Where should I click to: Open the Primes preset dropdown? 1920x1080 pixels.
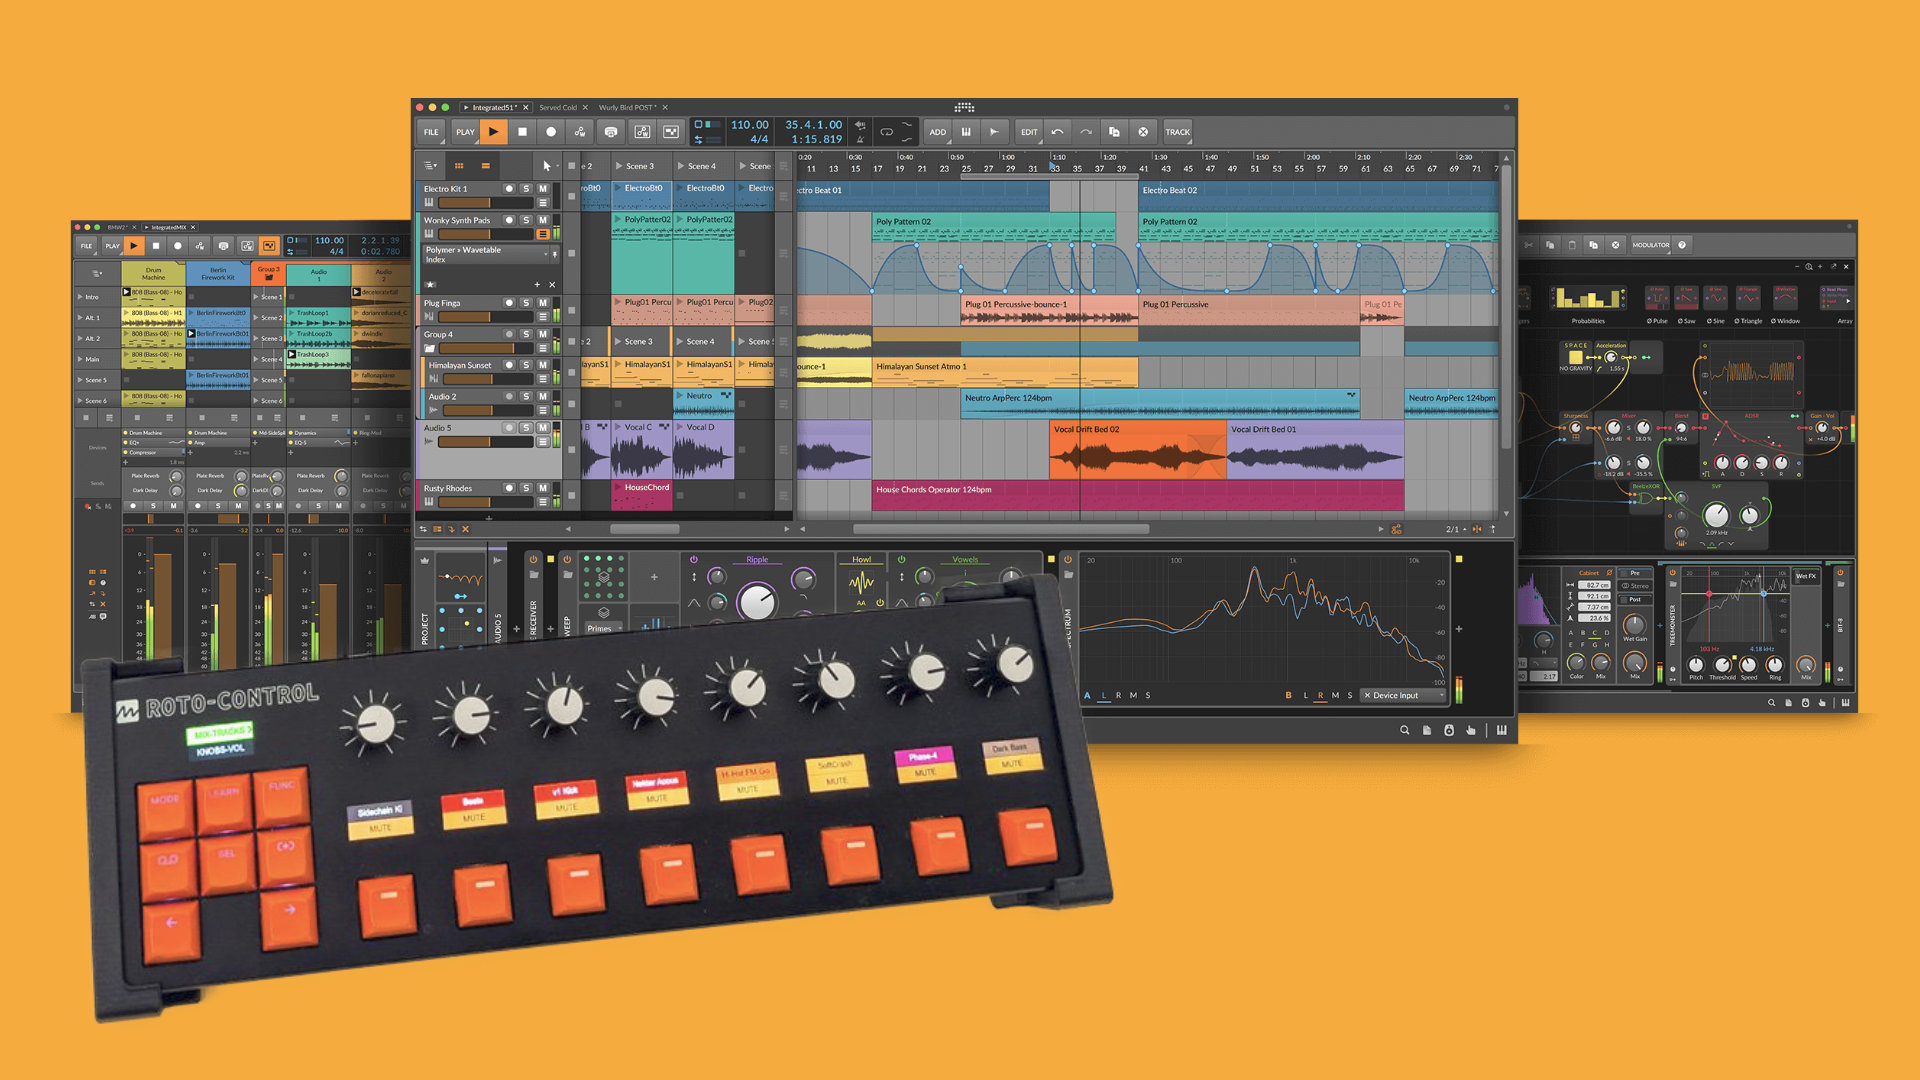(x=603, y=628)
